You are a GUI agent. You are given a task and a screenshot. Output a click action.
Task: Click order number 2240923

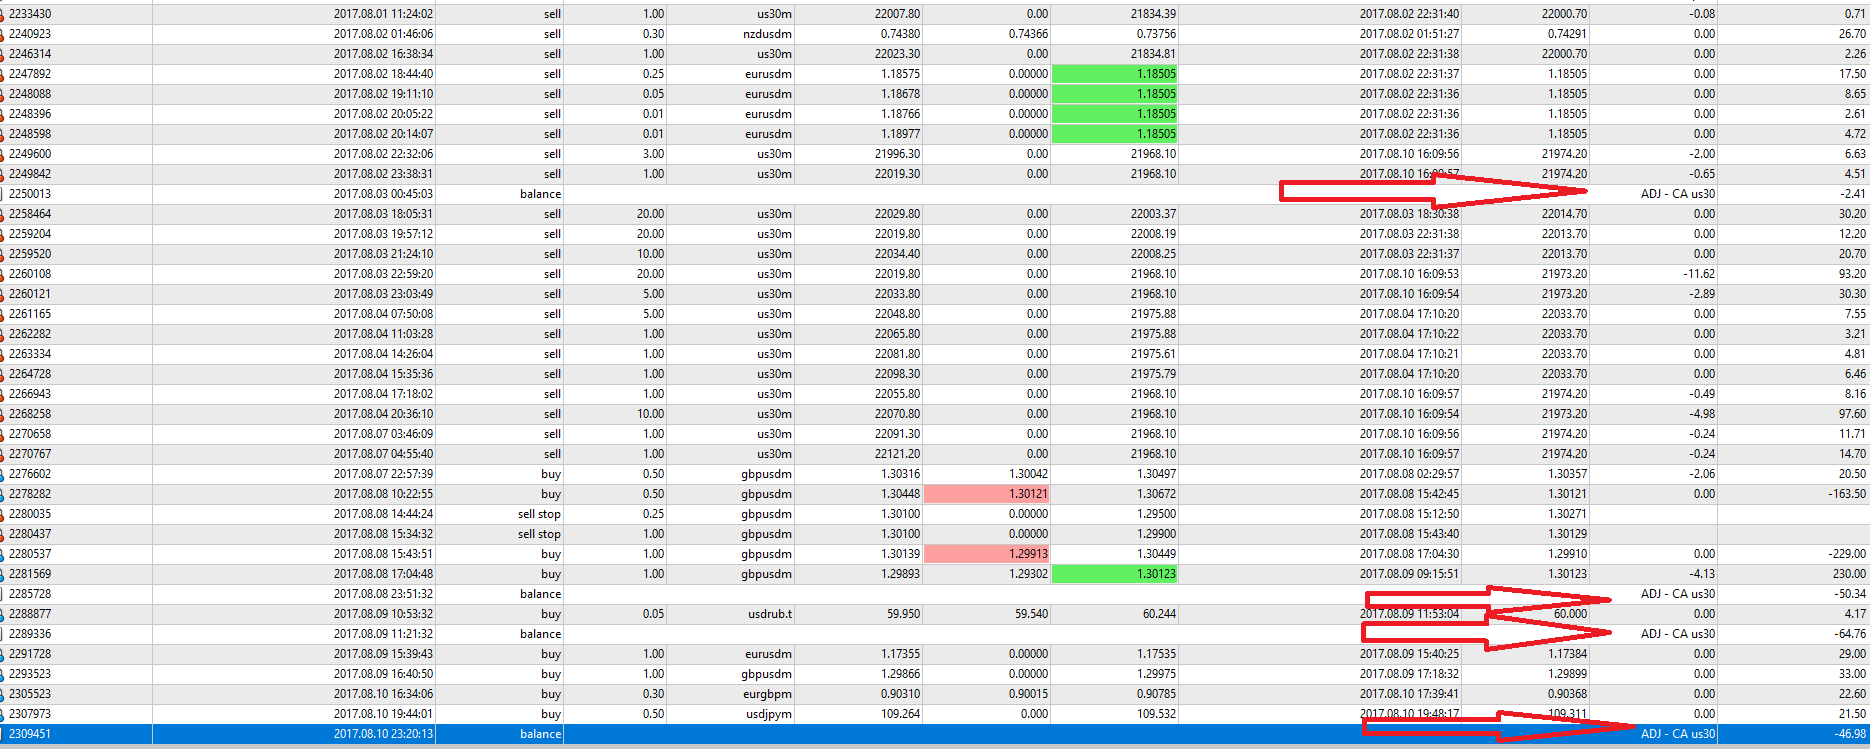point(30,34)
